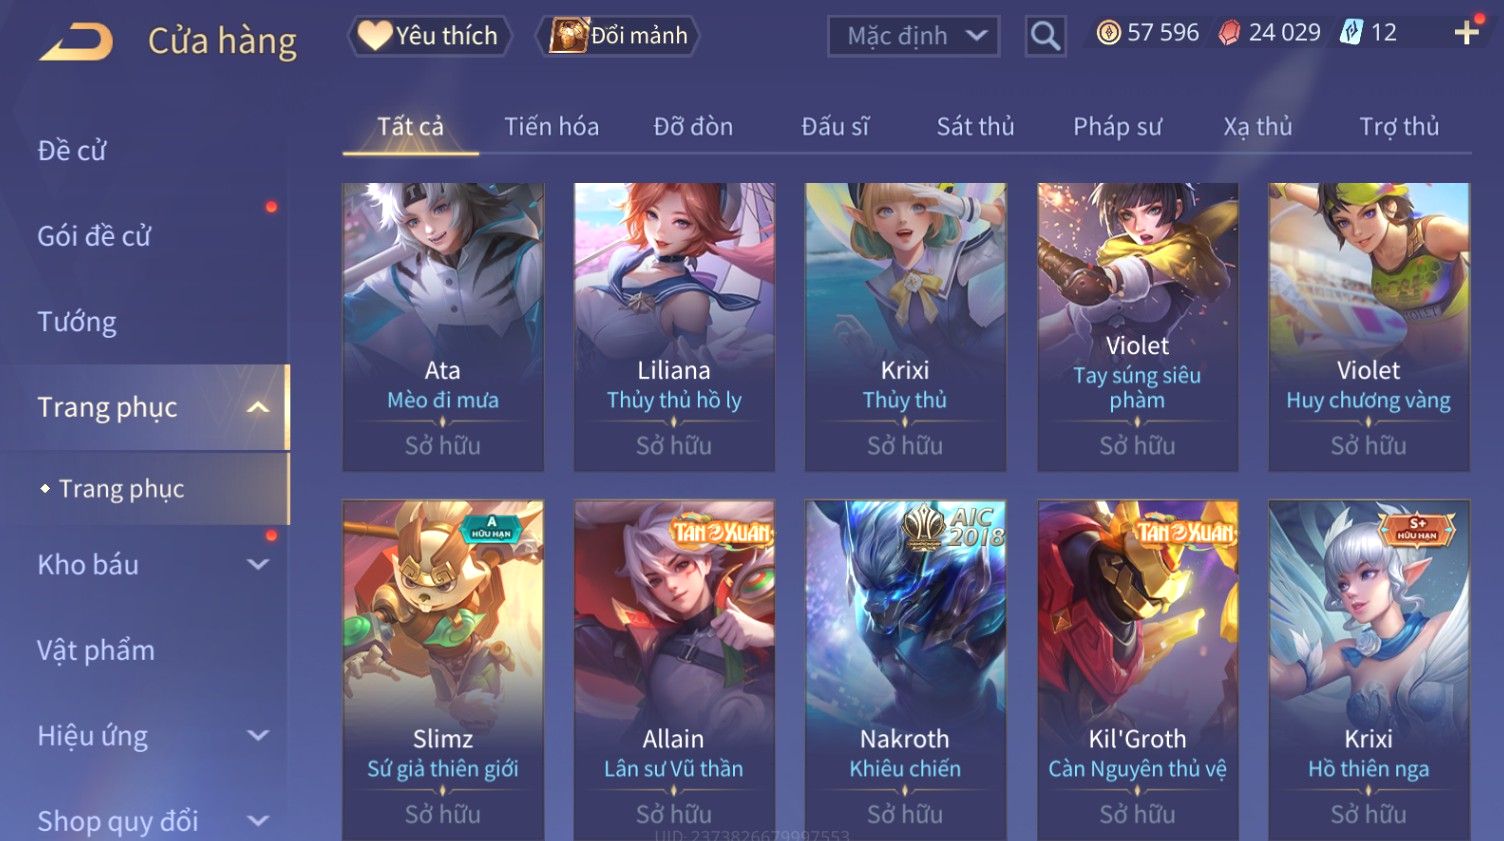Screen dimensions: 1504x841
Task: Open the Mặc định sort dropdown
Action: pos(913,36)
